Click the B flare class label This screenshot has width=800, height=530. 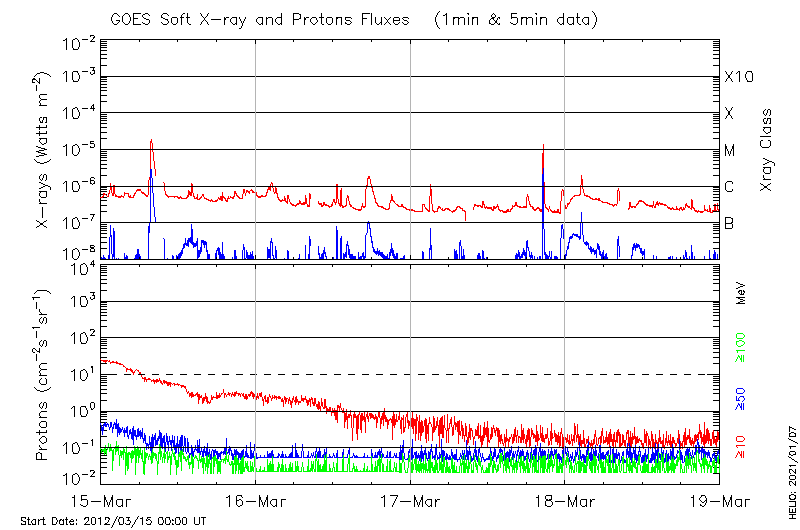click(x=729, y=224)
